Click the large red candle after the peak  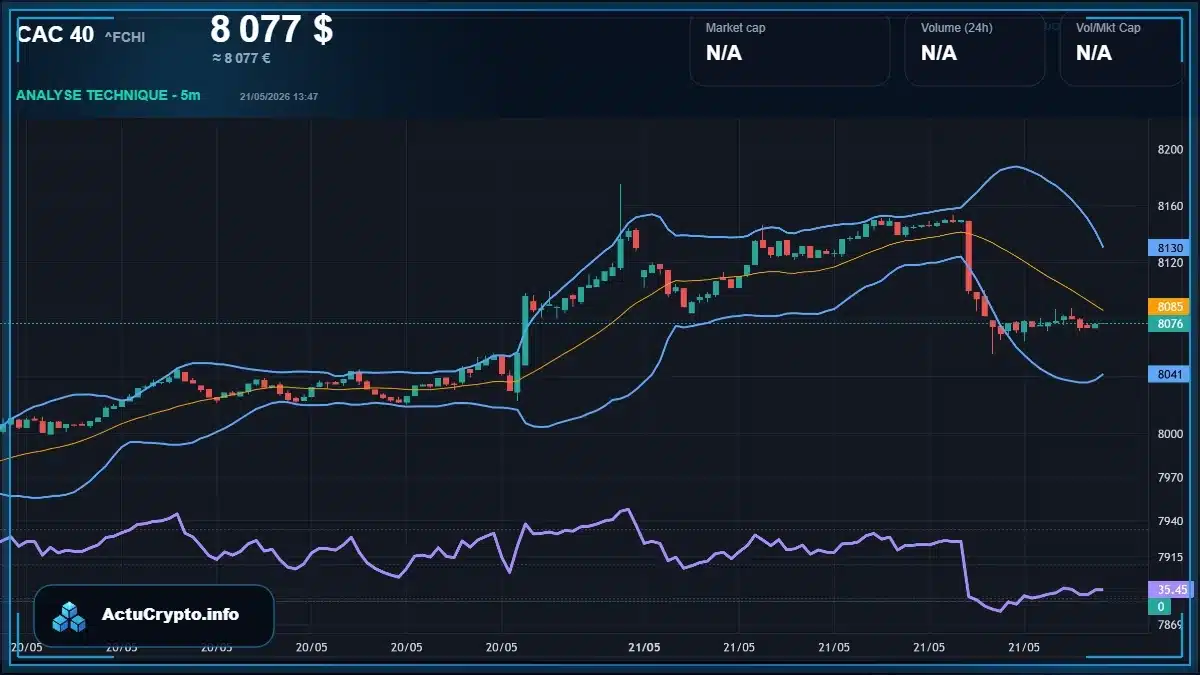pyautogui.click(x=969, y=256)
